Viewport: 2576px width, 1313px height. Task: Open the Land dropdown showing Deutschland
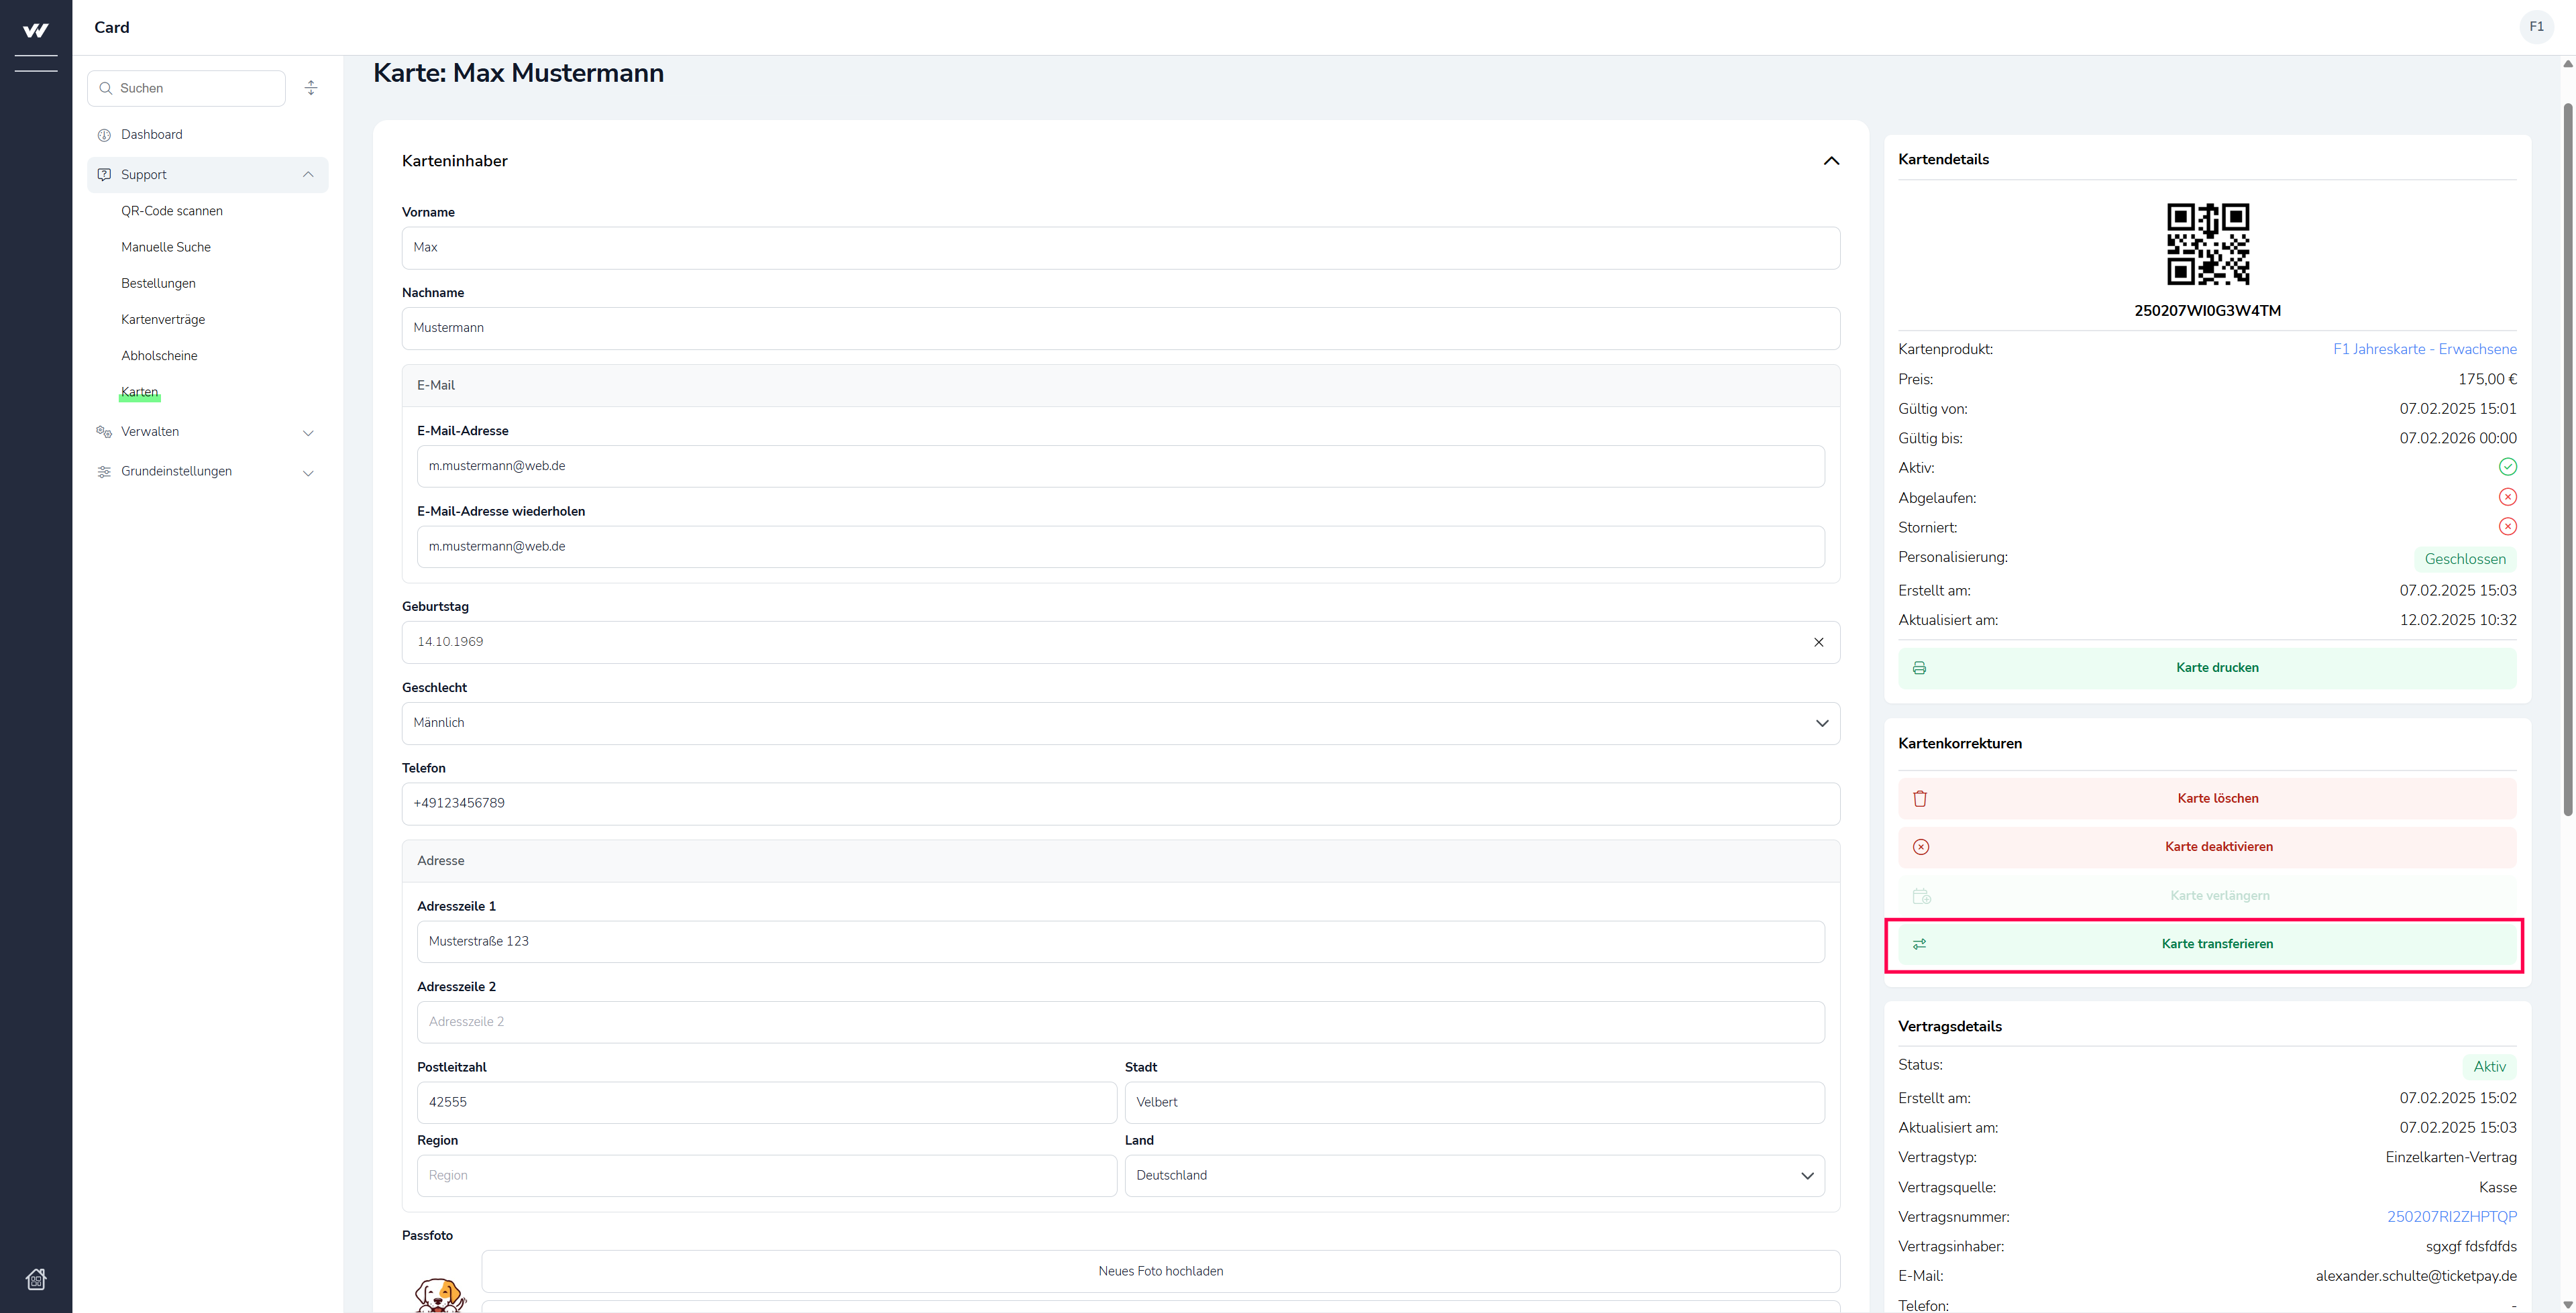pyautogui.click(x=1473, y=1175)
